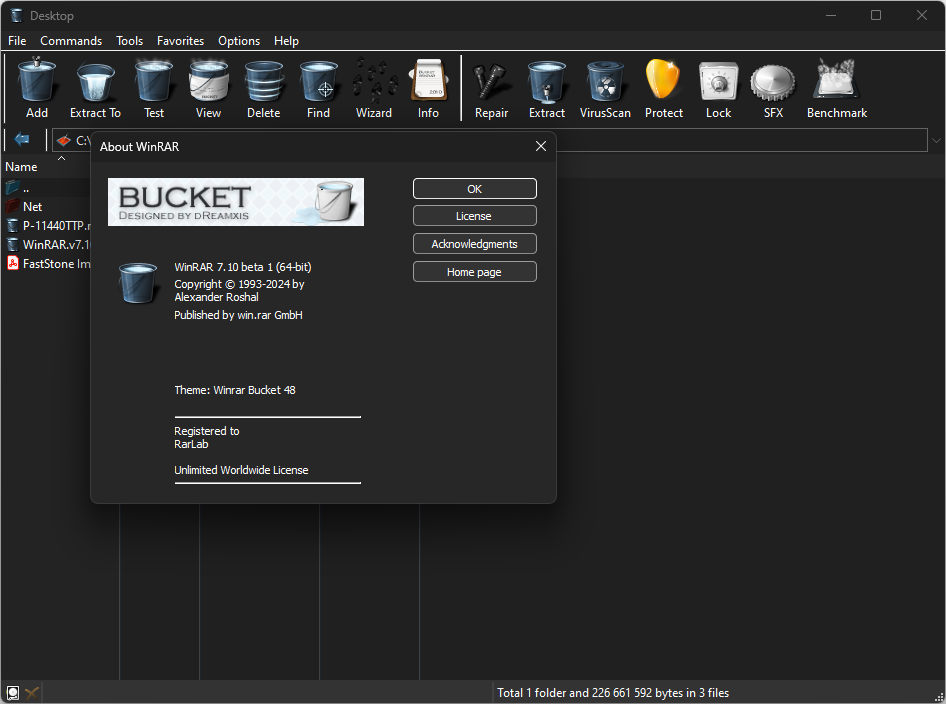Viewport: 946px width, 704px height.
Task: Select the P-11440TTP file row
Action: (47, 226)
